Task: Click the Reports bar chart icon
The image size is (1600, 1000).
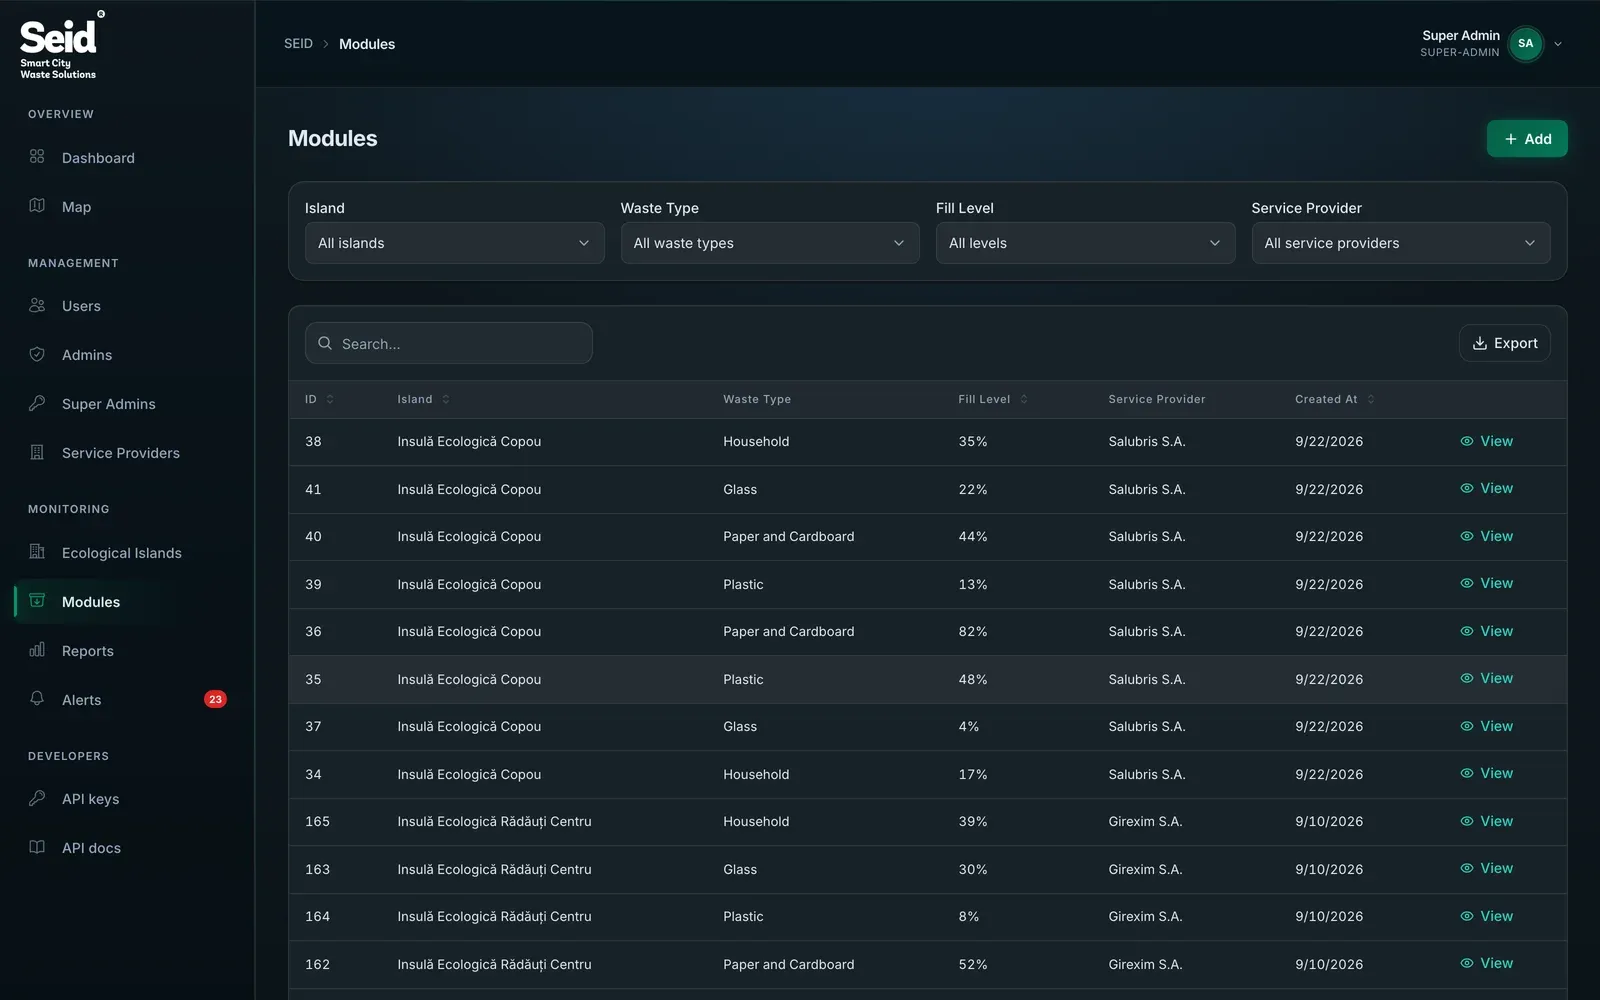Action: (37, 650)
